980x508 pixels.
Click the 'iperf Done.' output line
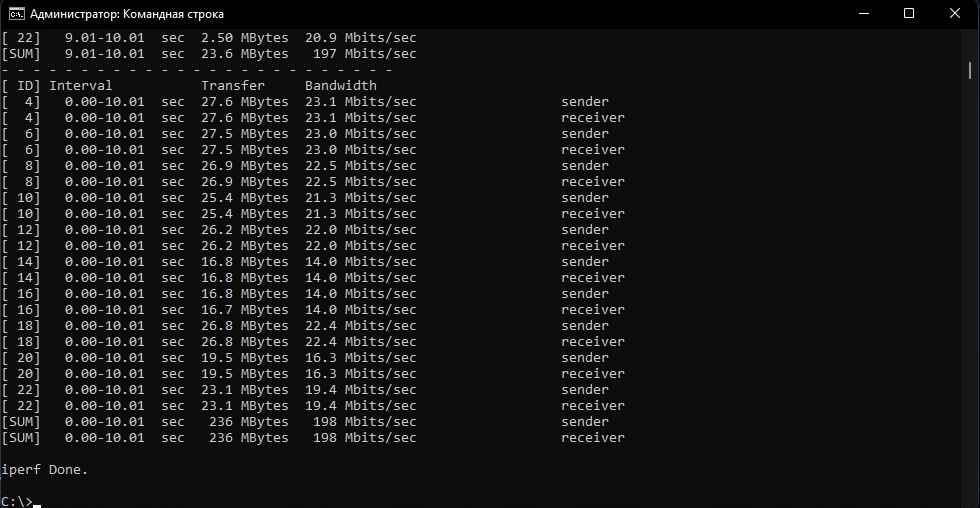coord(45,469)
